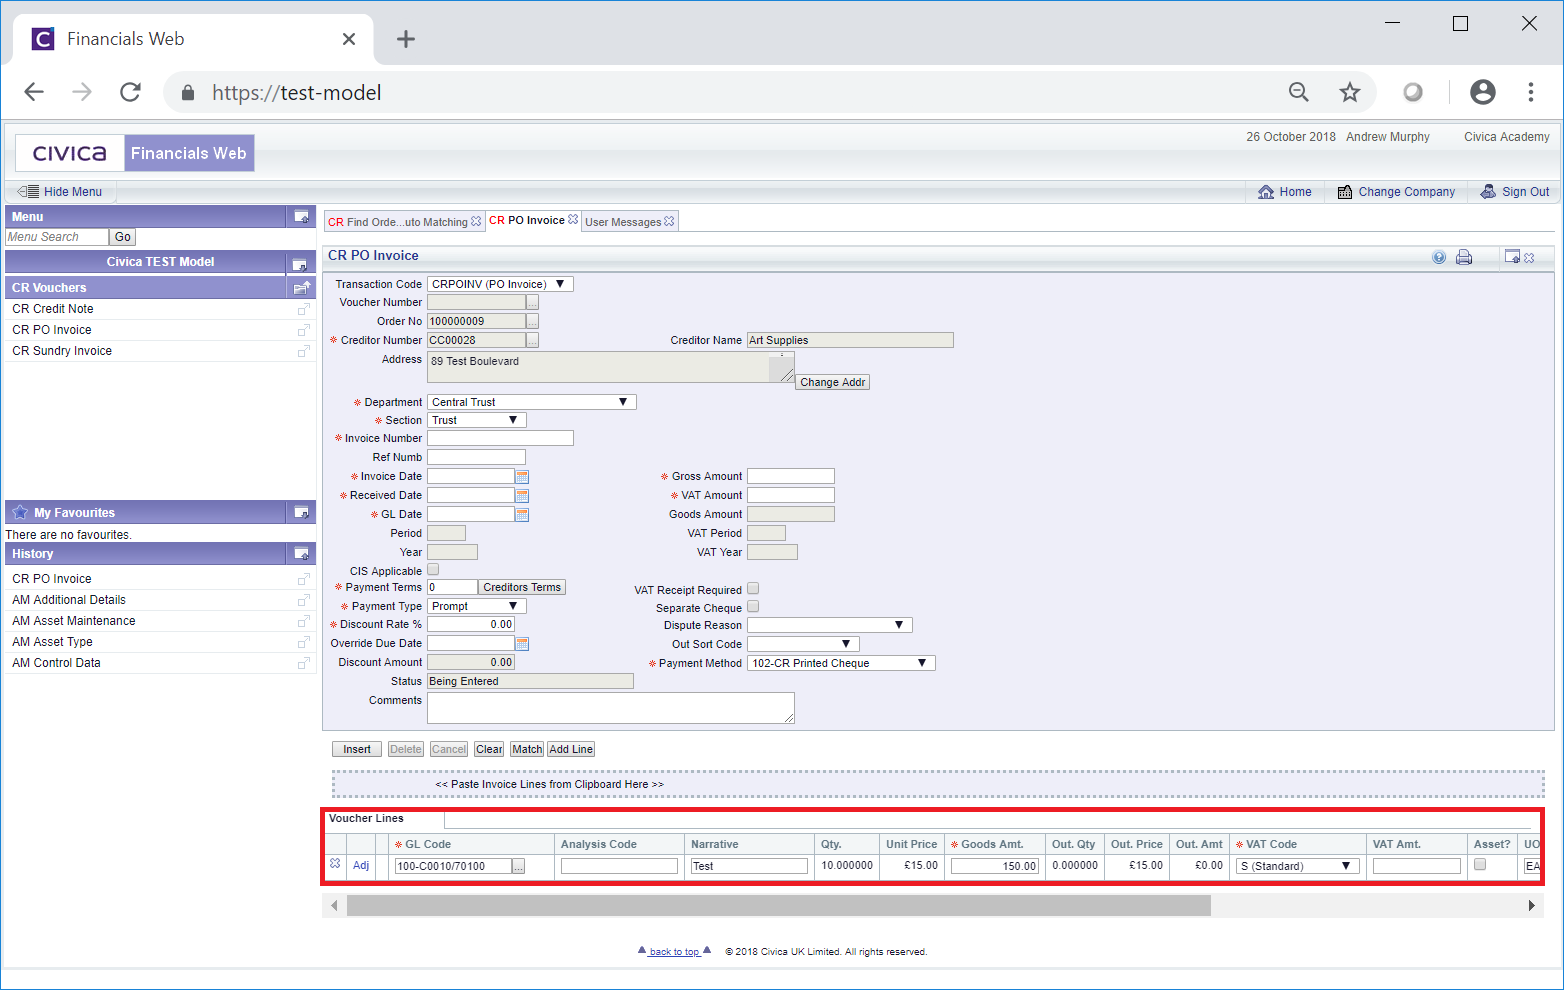
Task: Click the right arrow of horizontal scrollbar
Action: click(1531, 906)
